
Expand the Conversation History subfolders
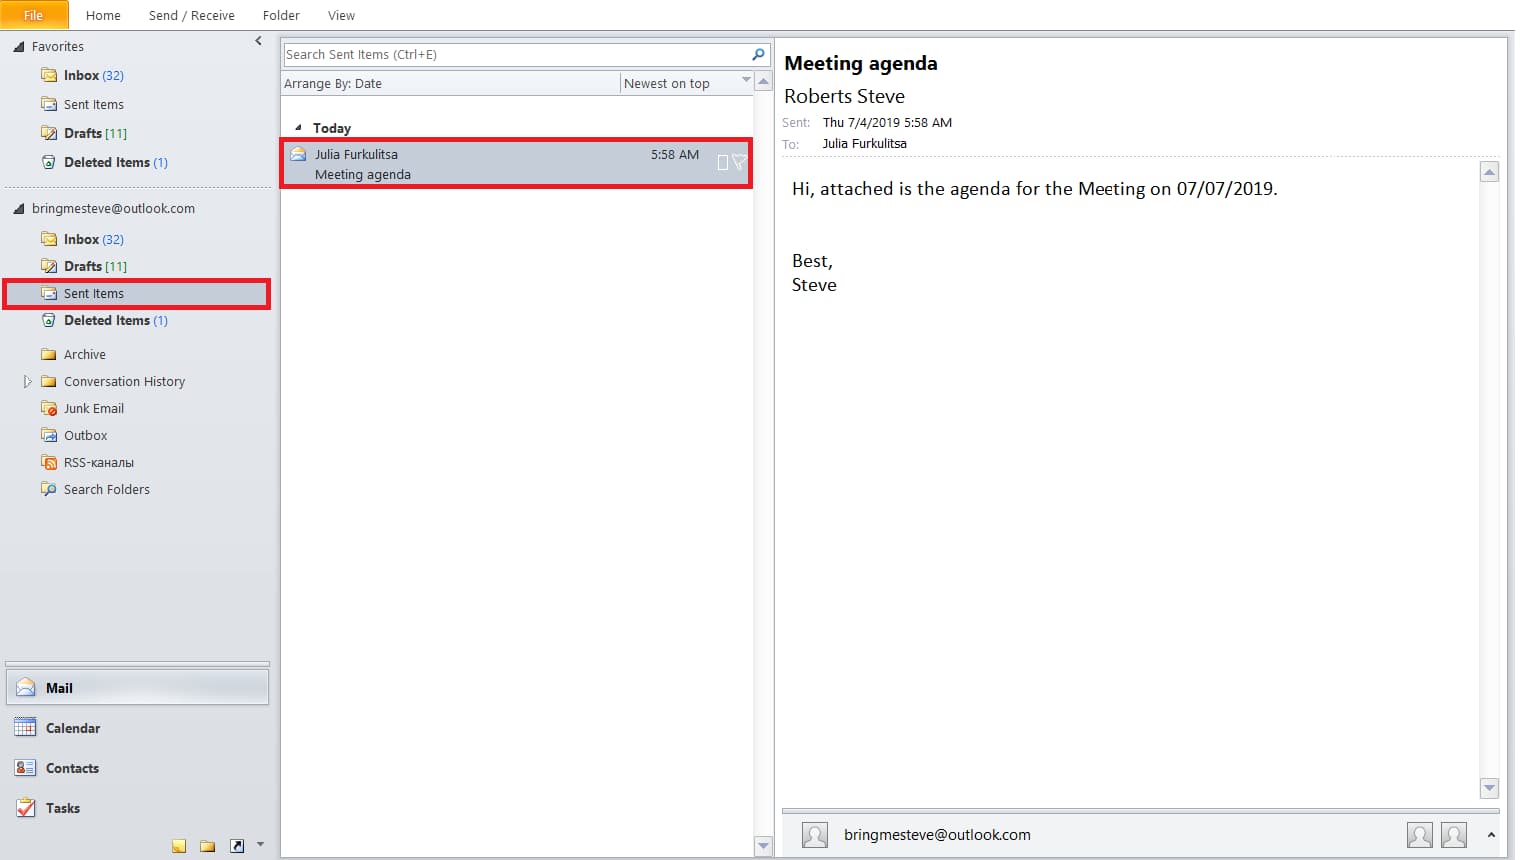[27, 381]
